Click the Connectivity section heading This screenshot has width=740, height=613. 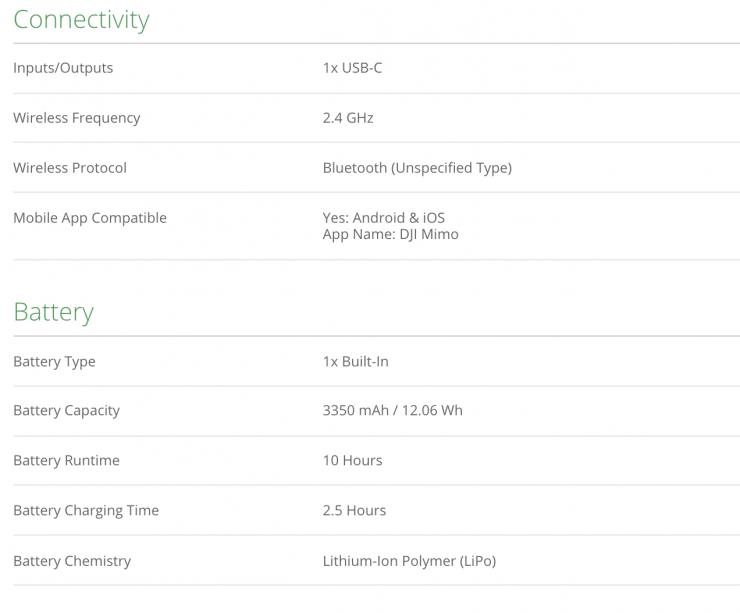(x=81, y=20)
